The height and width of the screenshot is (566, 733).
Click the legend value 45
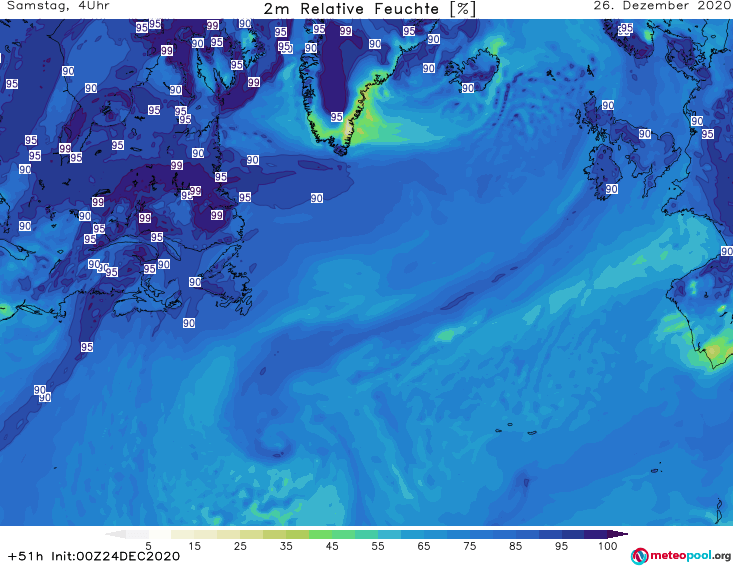pyautogui.click(x=332, y=546)
